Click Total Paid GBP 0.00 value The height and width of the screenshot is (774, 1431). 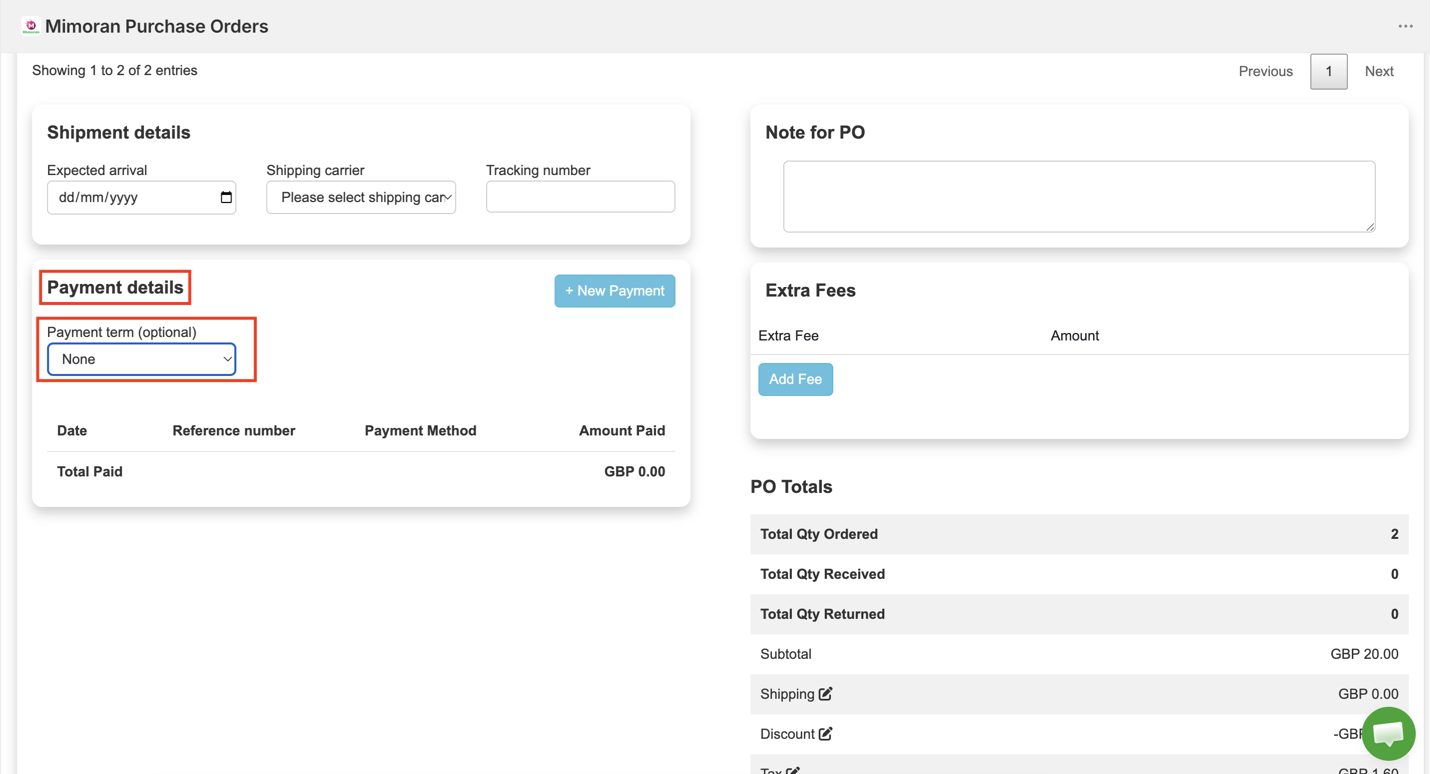[635, 471]
